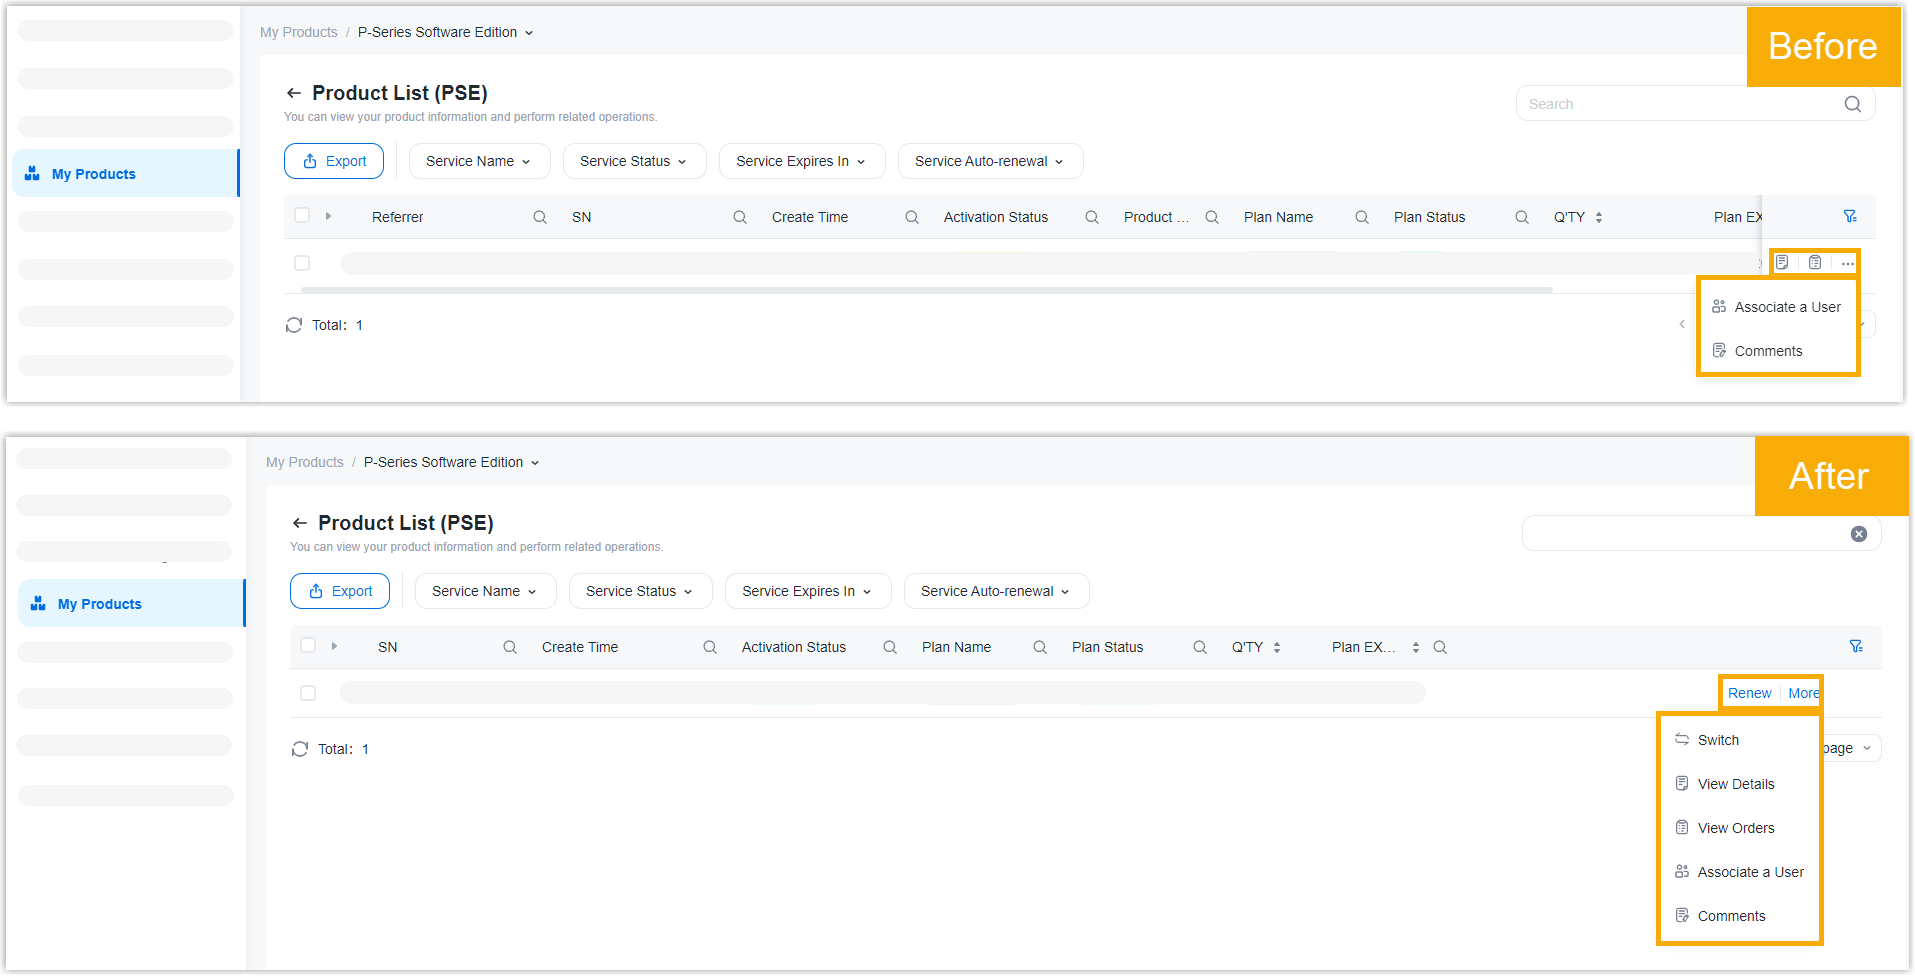The width and height of the screenshot is (1915, 976).
Task: Open the Service Auto-renewal dropdown in the After view
Action: pyautogui.click(x=996, y=591)
